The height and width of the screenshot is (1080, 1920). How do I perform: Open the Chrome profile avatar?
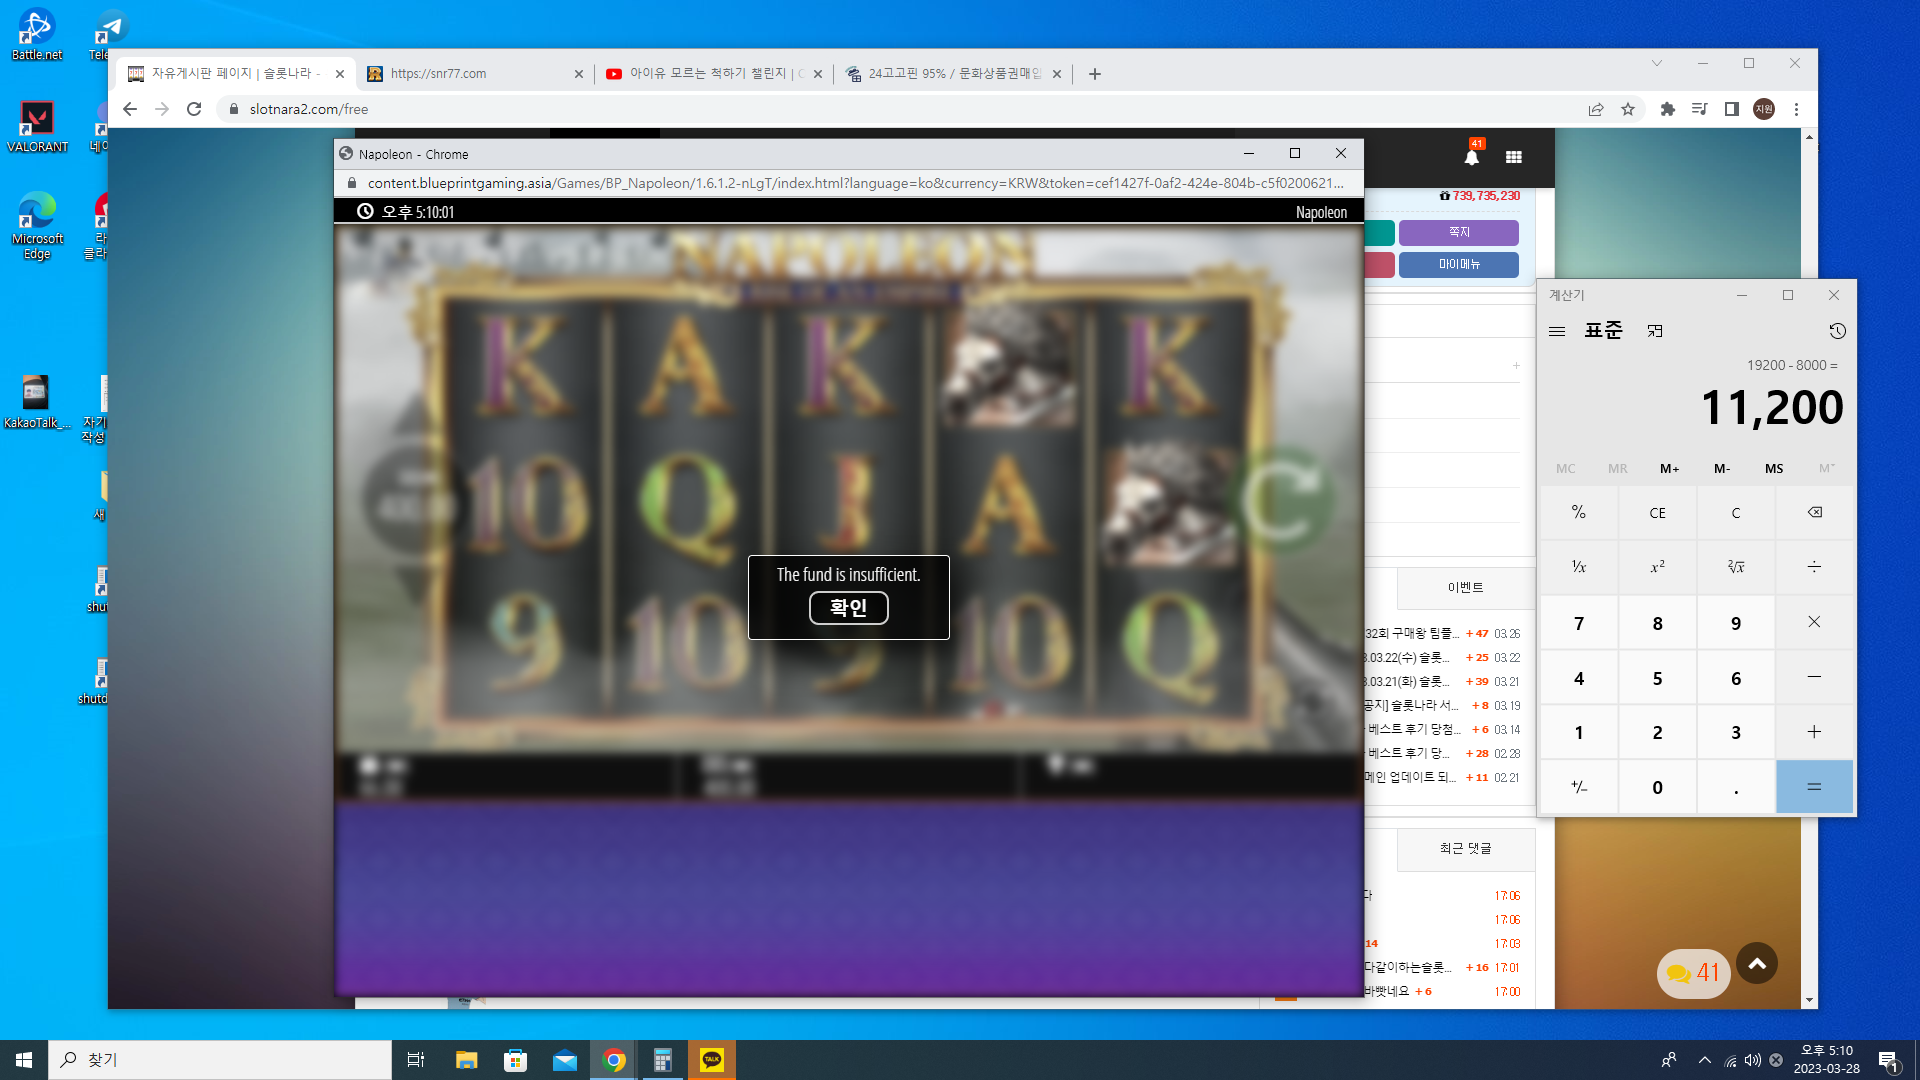(x=1764, y=109)
